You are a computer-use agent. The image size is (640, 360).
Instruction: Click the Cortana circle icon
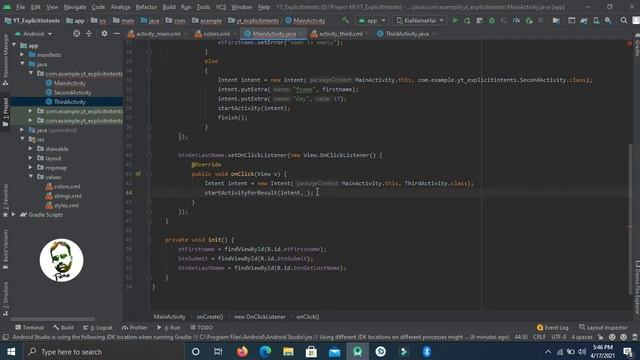(196, 351)
